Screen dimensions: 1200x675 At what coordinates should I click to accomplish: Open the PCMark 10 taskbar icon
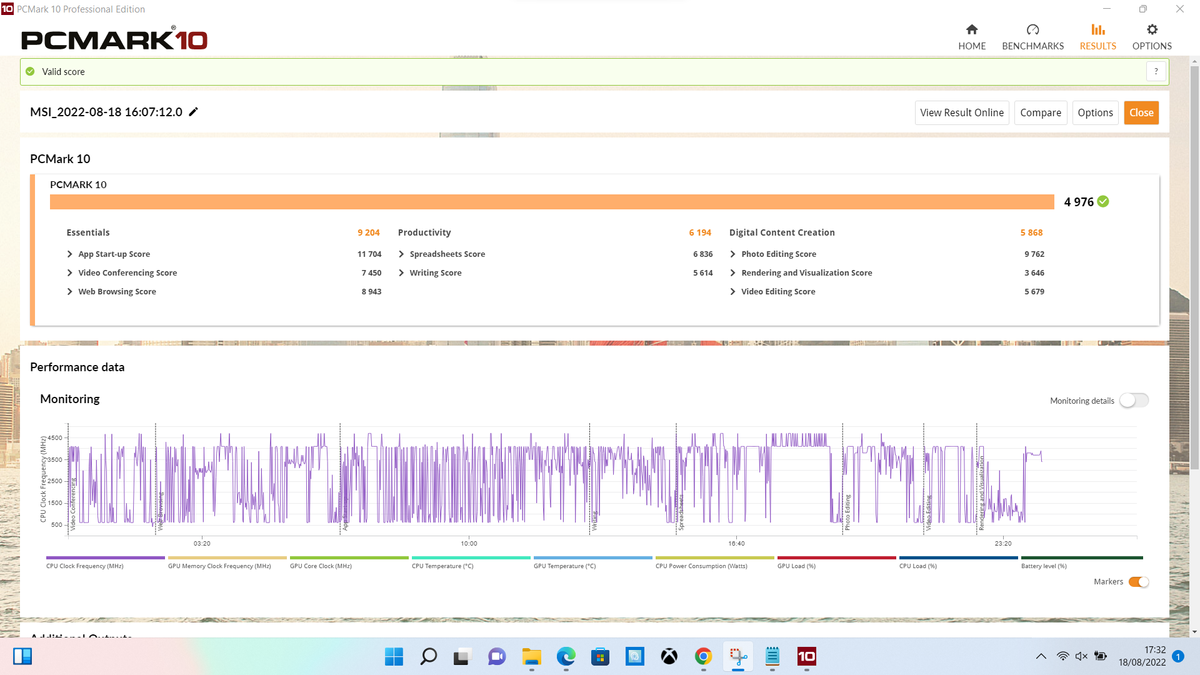point(806,657)
